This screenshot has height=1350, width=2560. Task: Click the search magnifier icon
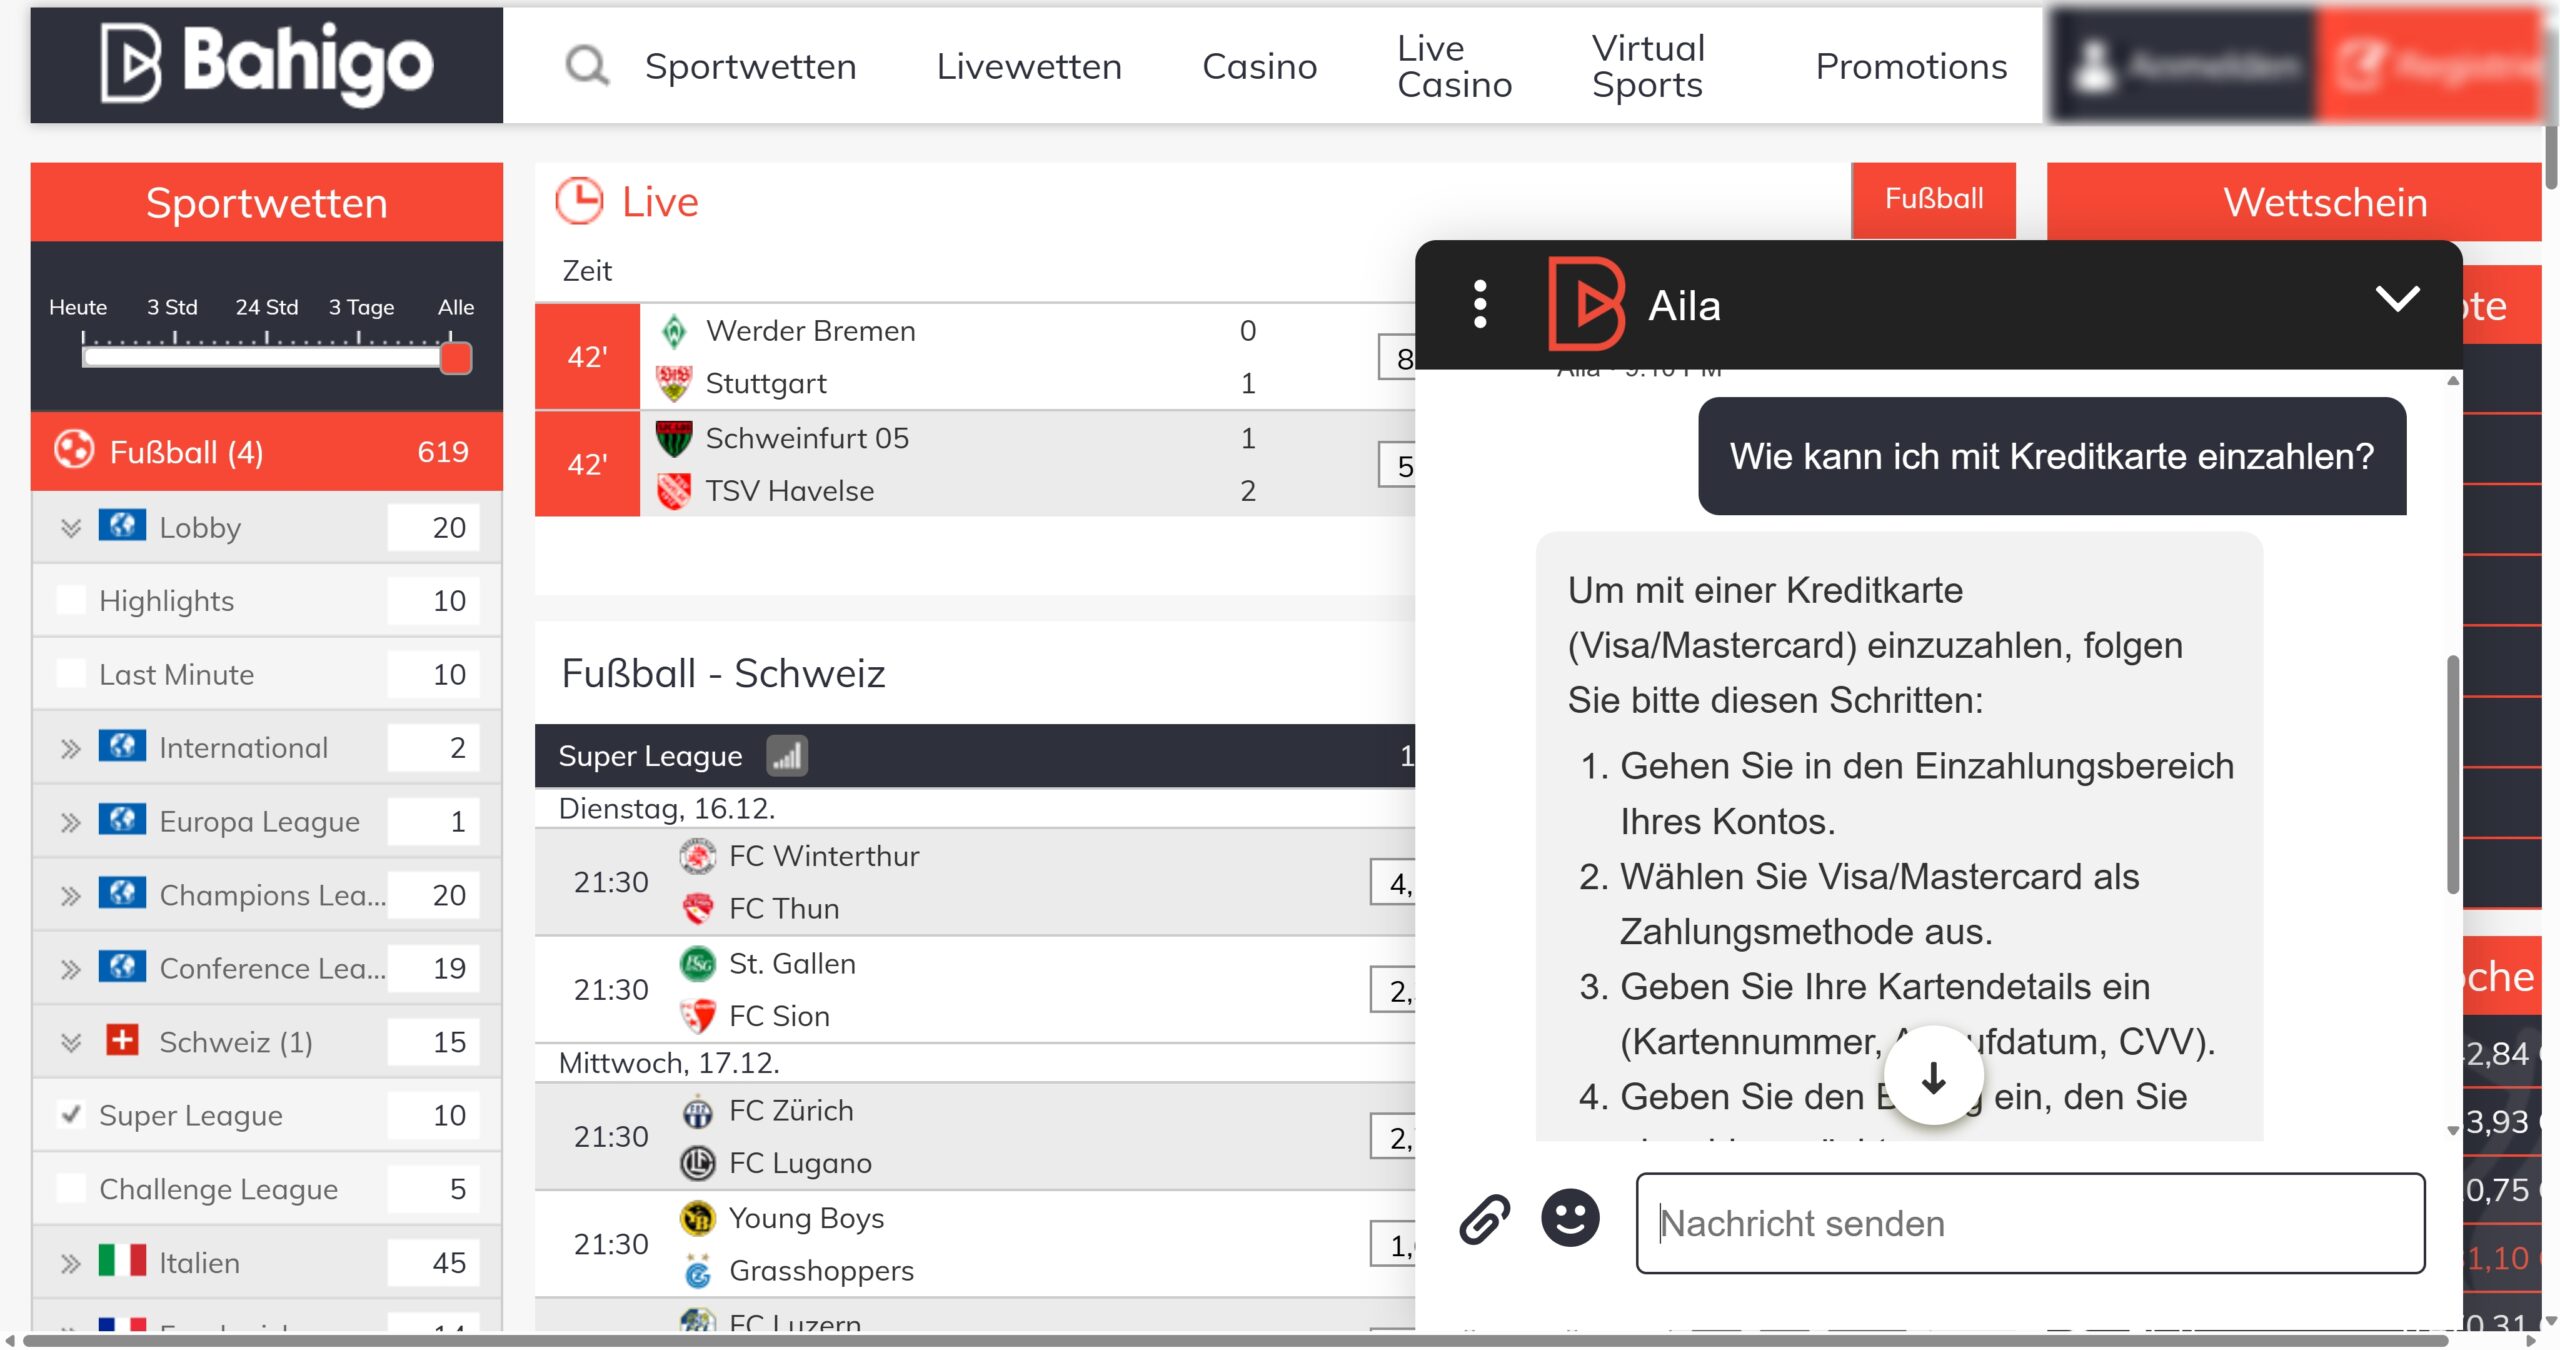point(587,67)
